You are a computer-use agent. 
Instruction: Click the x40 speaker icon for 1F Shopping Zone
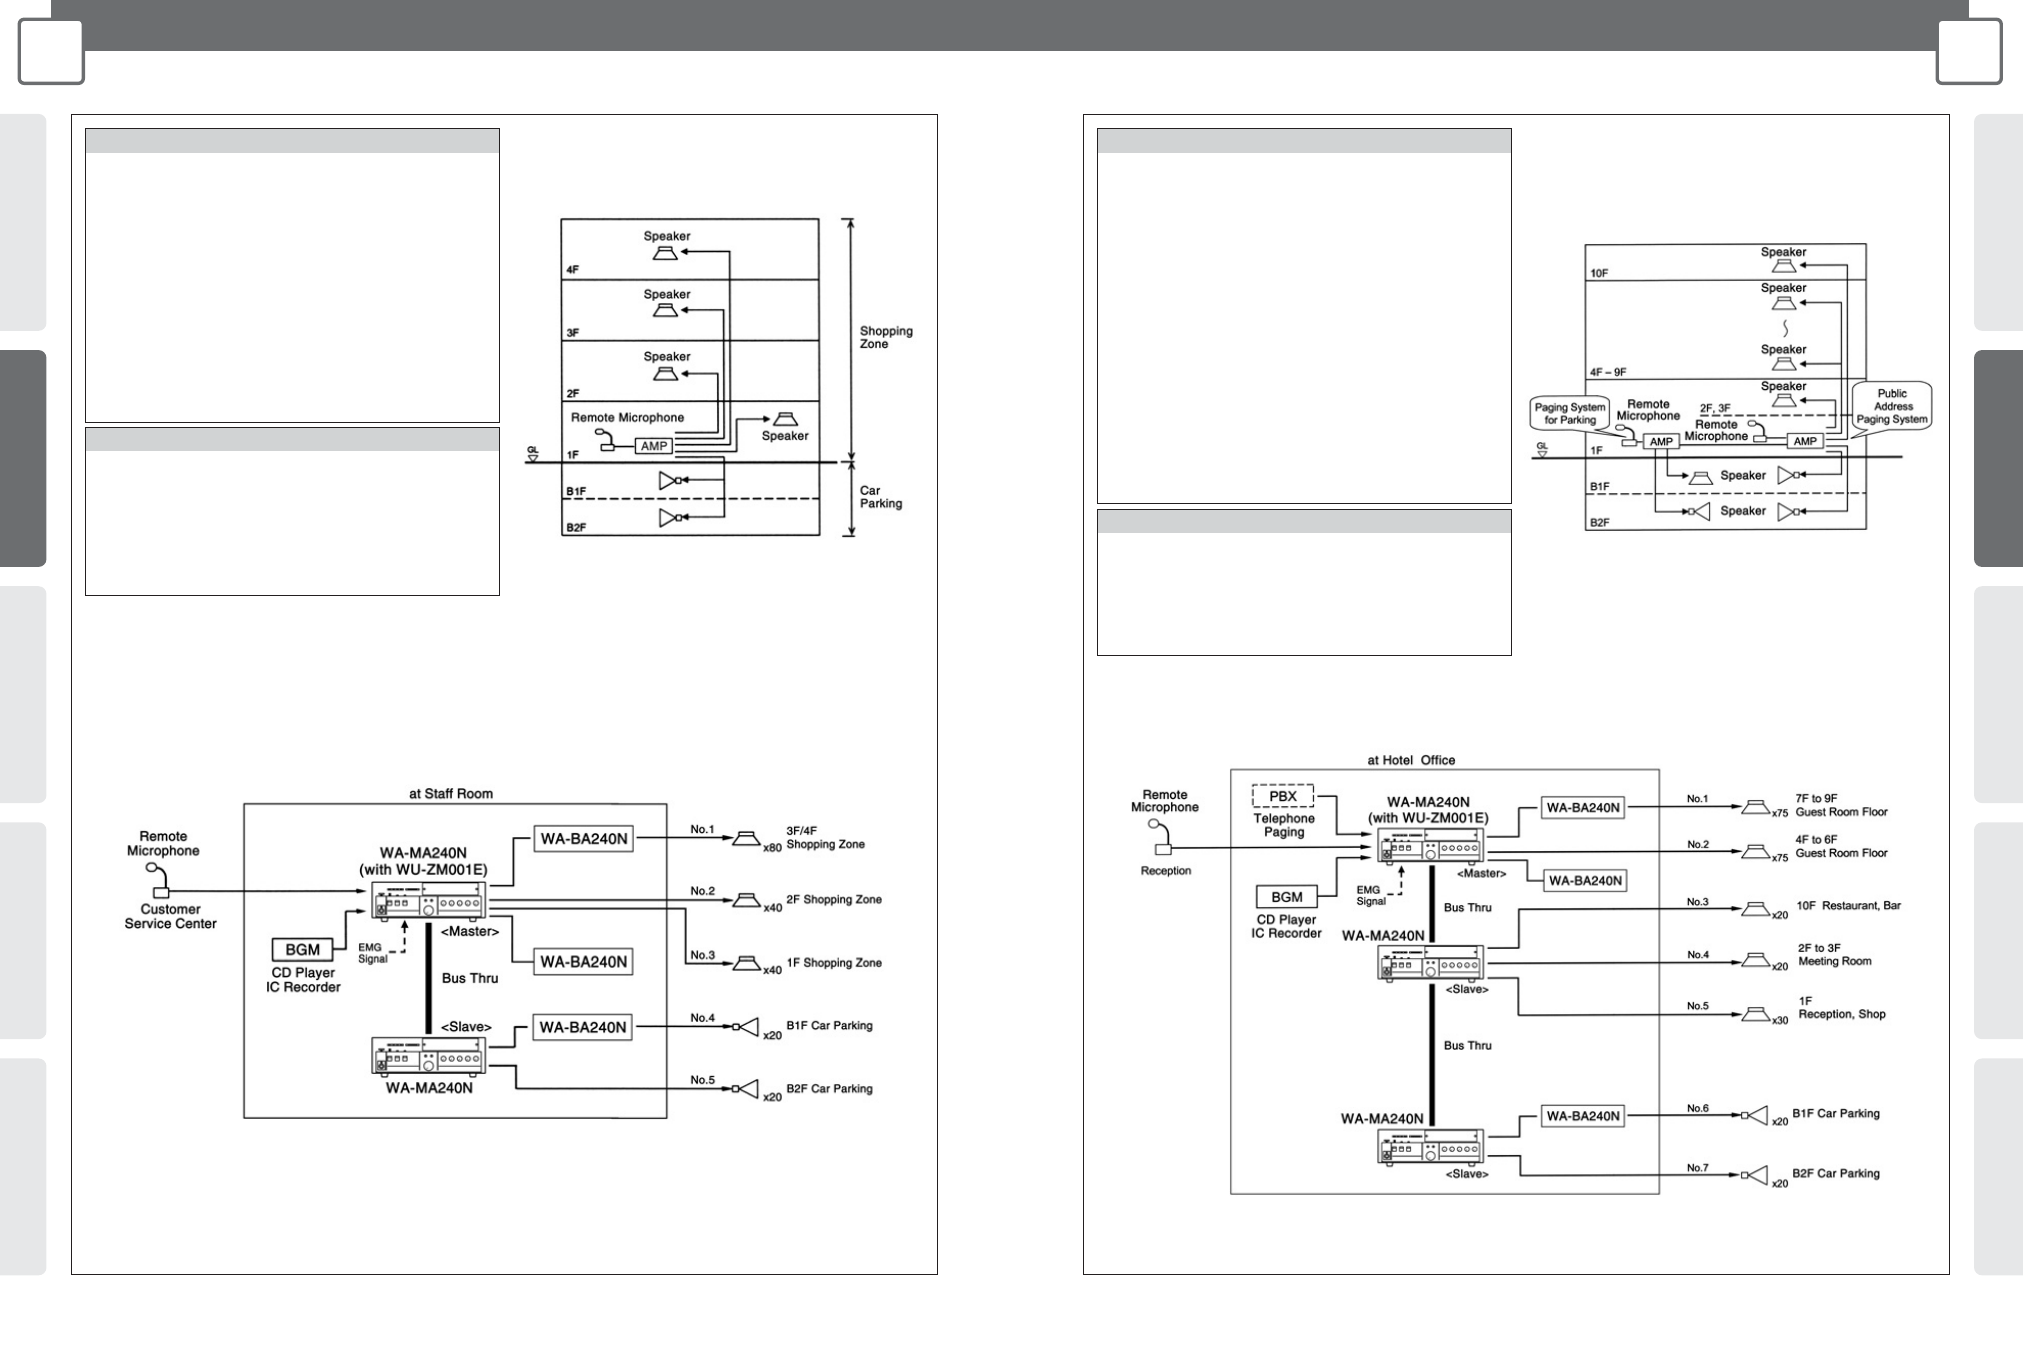(746, 962)
